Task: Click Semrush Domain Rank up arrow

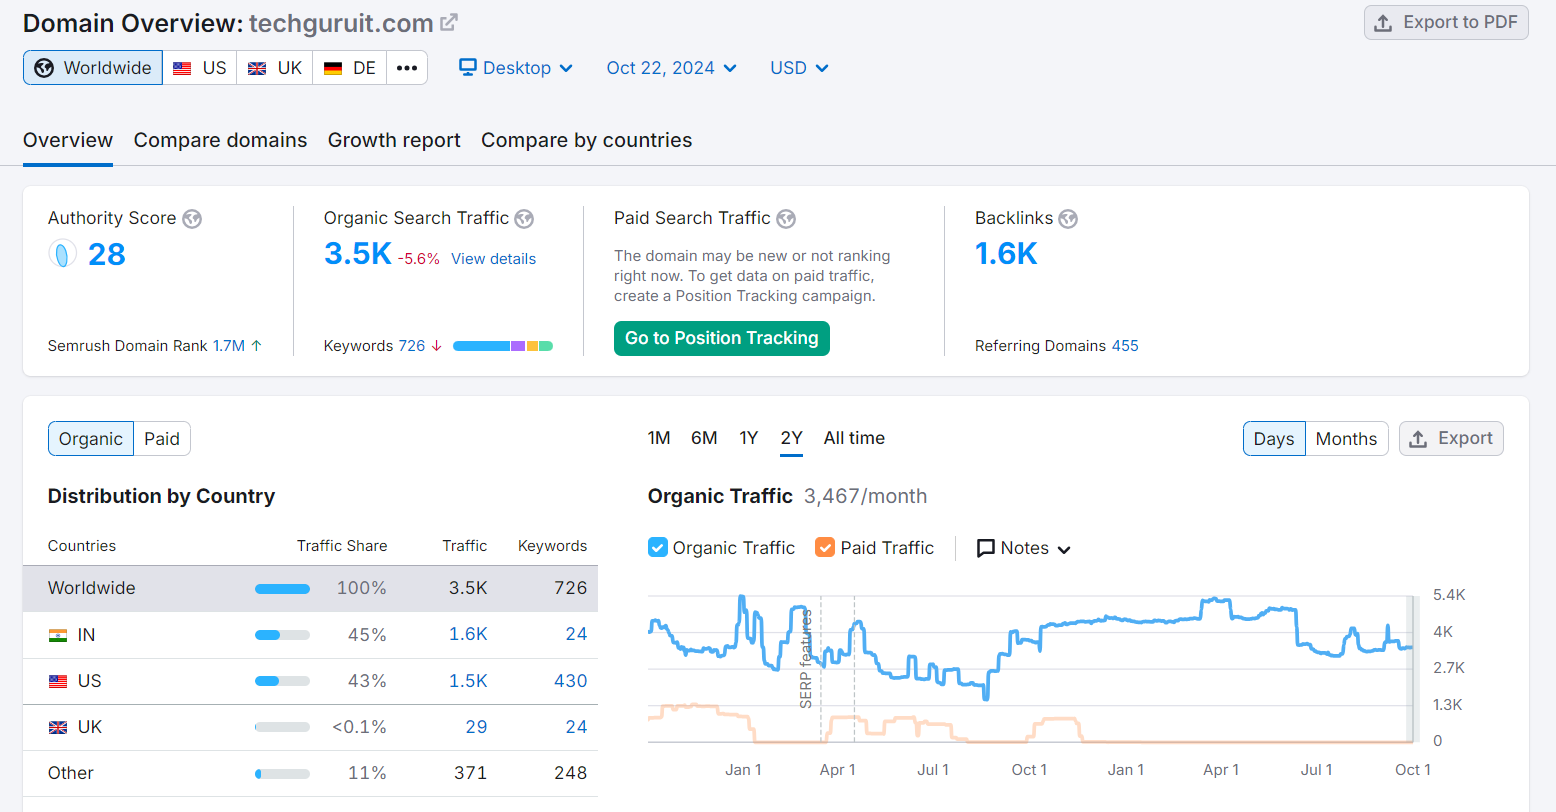Action: 257,346
